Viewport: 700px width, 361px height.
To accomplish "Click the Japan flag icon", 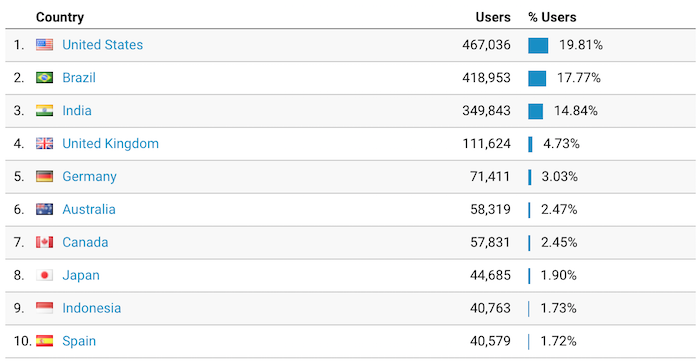I will [x=44, y=275].
